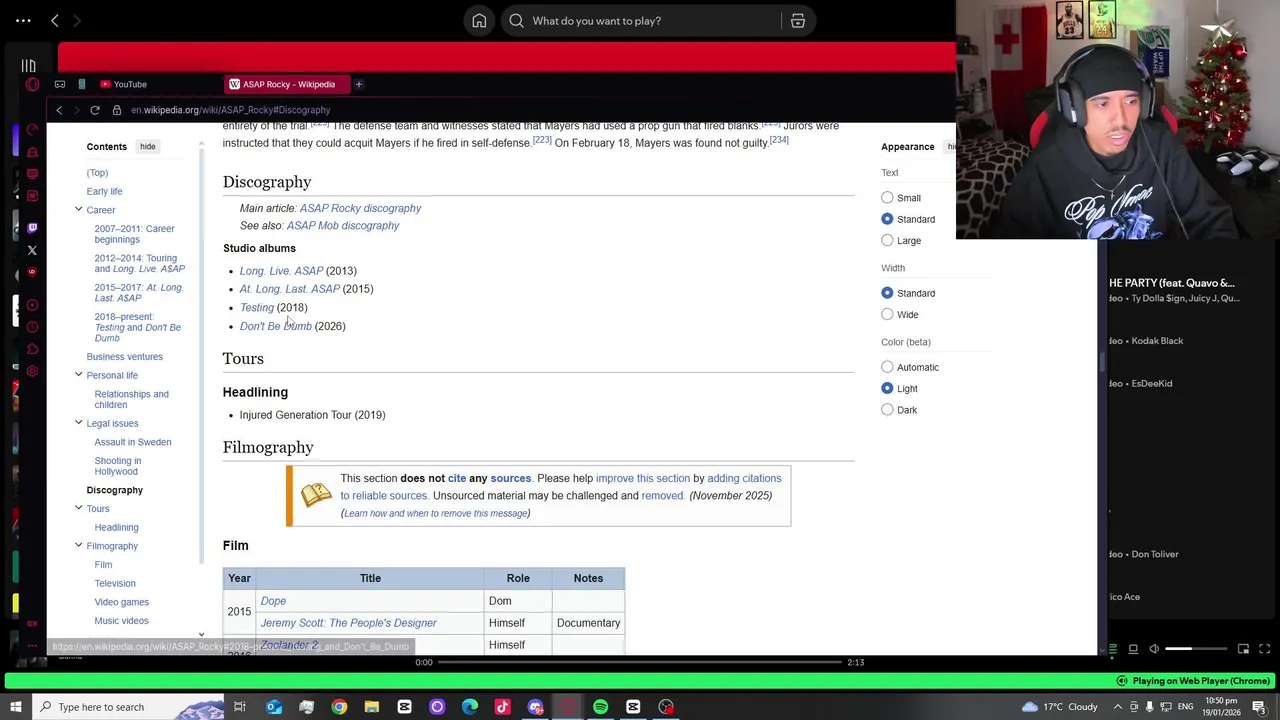Open Long. Live. ASAP album link
The width and height of the screenshot is (1280, 720).
(x=281, y=271)
